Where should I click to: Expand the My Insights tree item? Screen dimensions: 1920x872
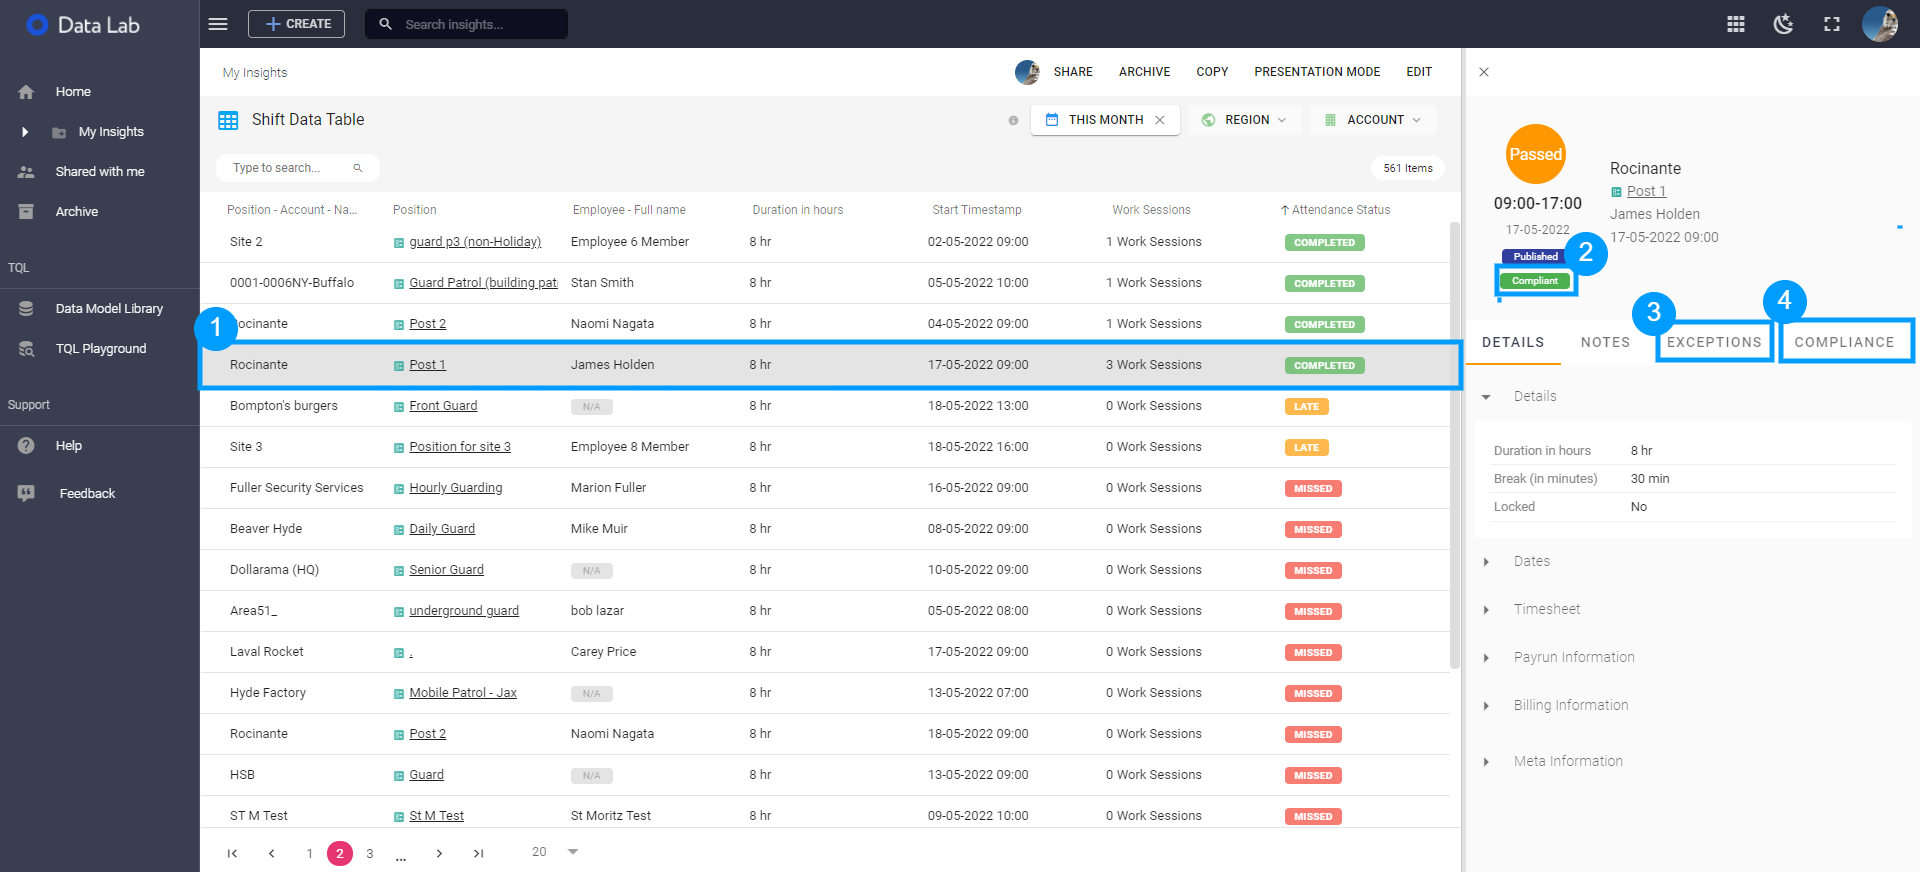[x=25, y=132]
